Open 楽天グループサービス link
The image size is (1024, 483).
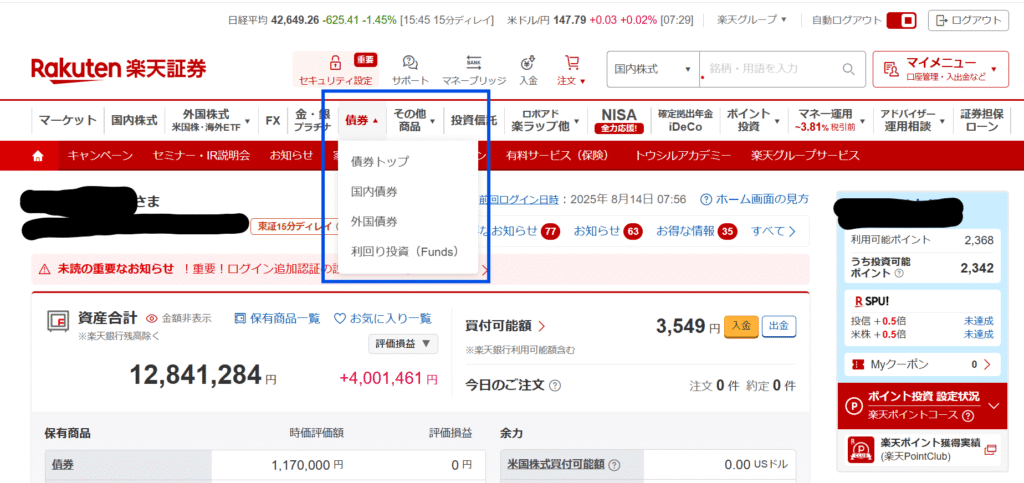tap(805, 156)
